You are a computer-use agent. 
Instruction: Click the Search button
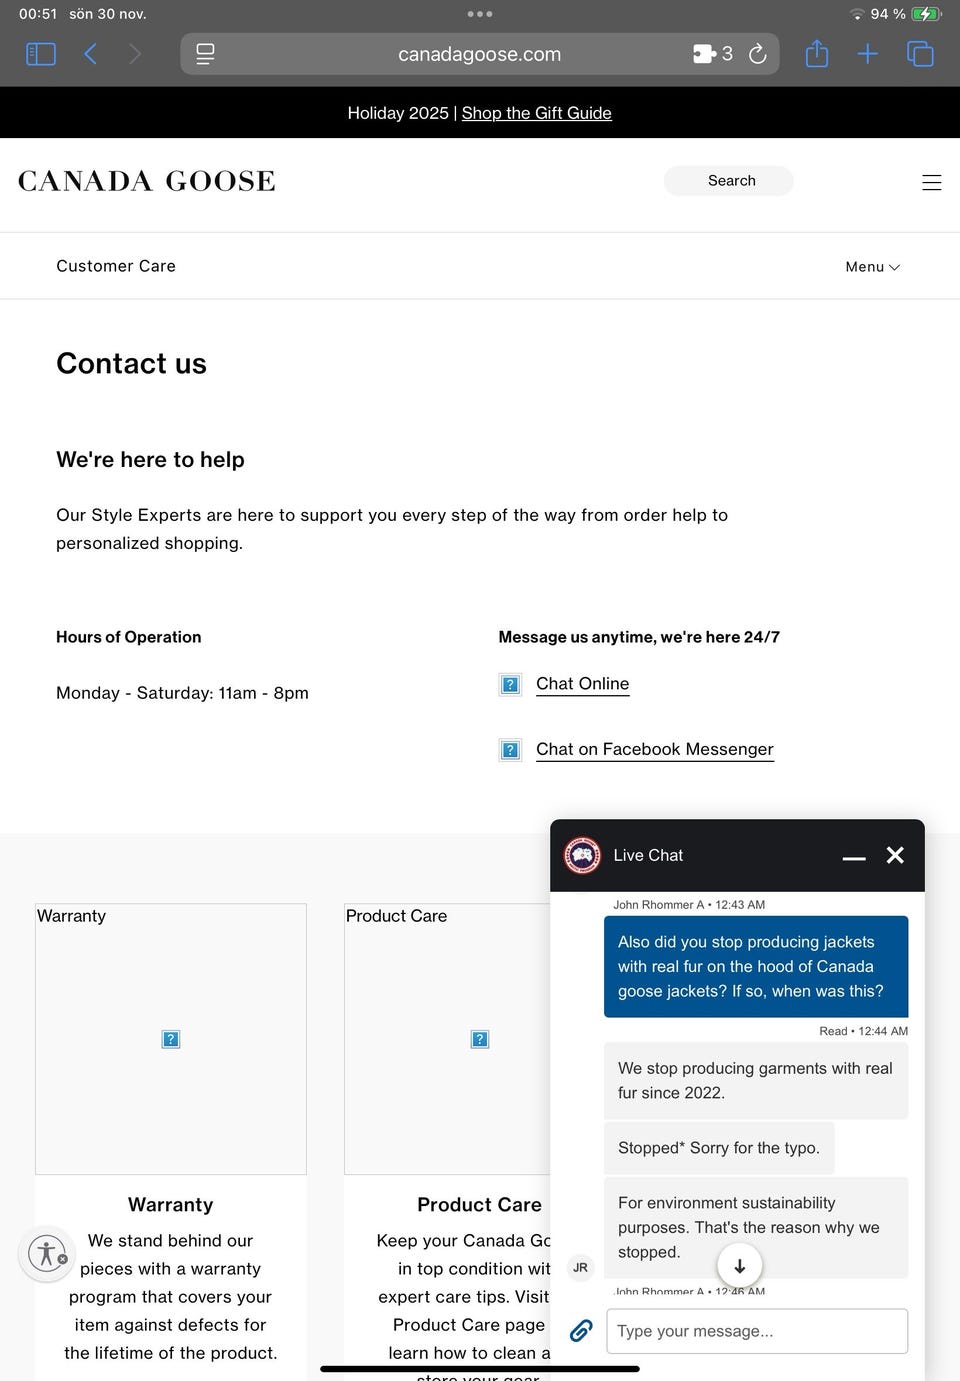pos(729,181)
